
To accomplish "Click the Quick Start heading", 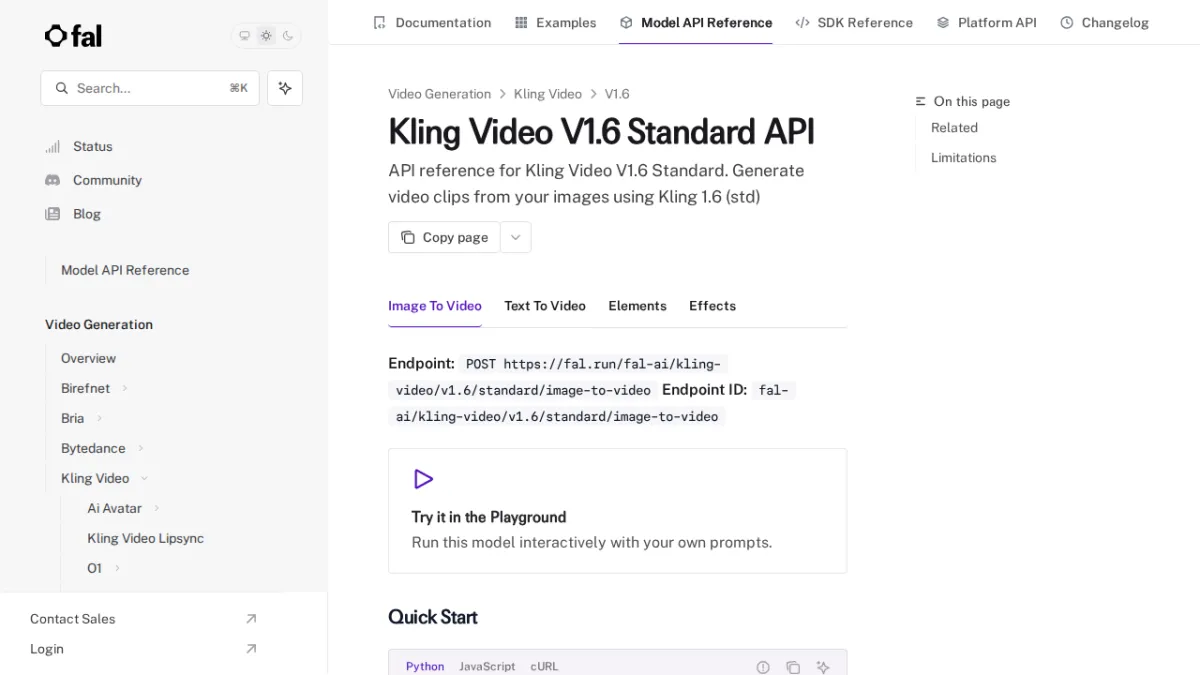I will pos(433,617).
